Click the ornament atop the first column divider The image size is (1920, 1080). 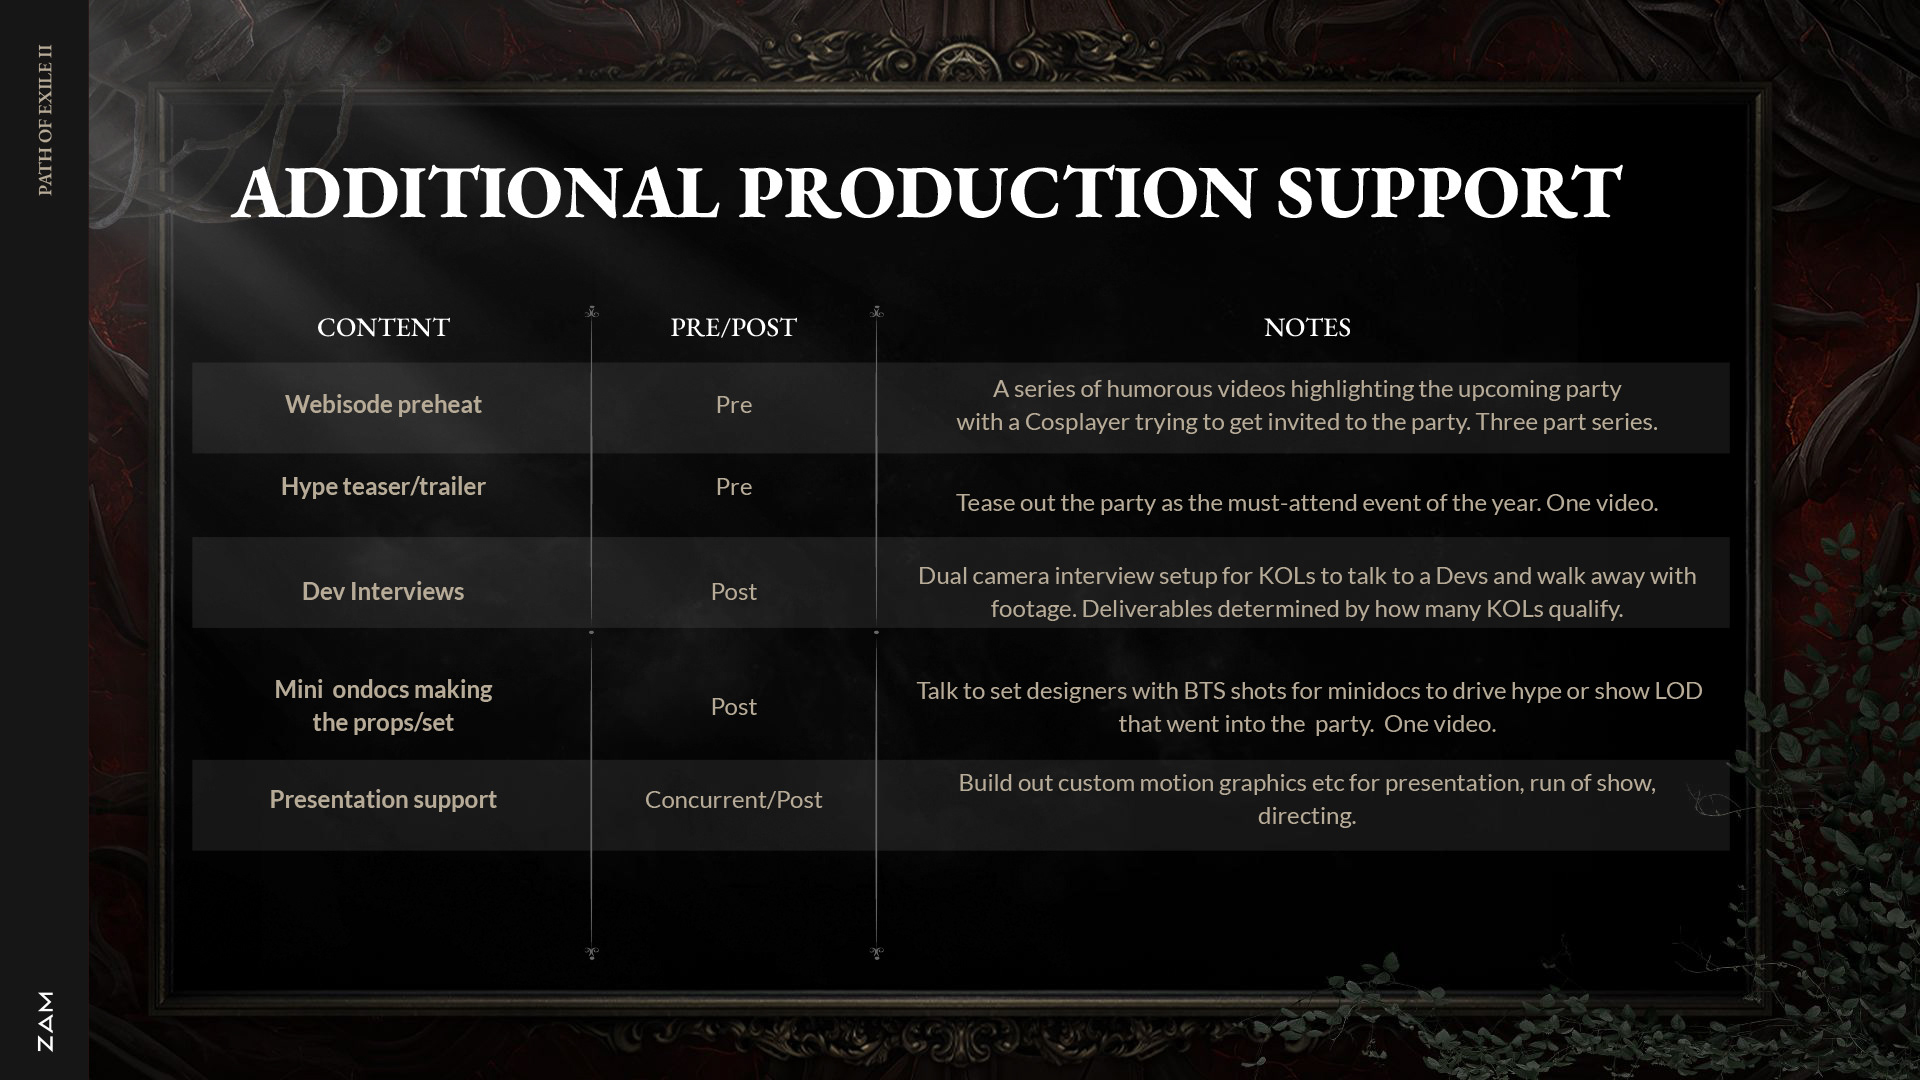[591, 312]
